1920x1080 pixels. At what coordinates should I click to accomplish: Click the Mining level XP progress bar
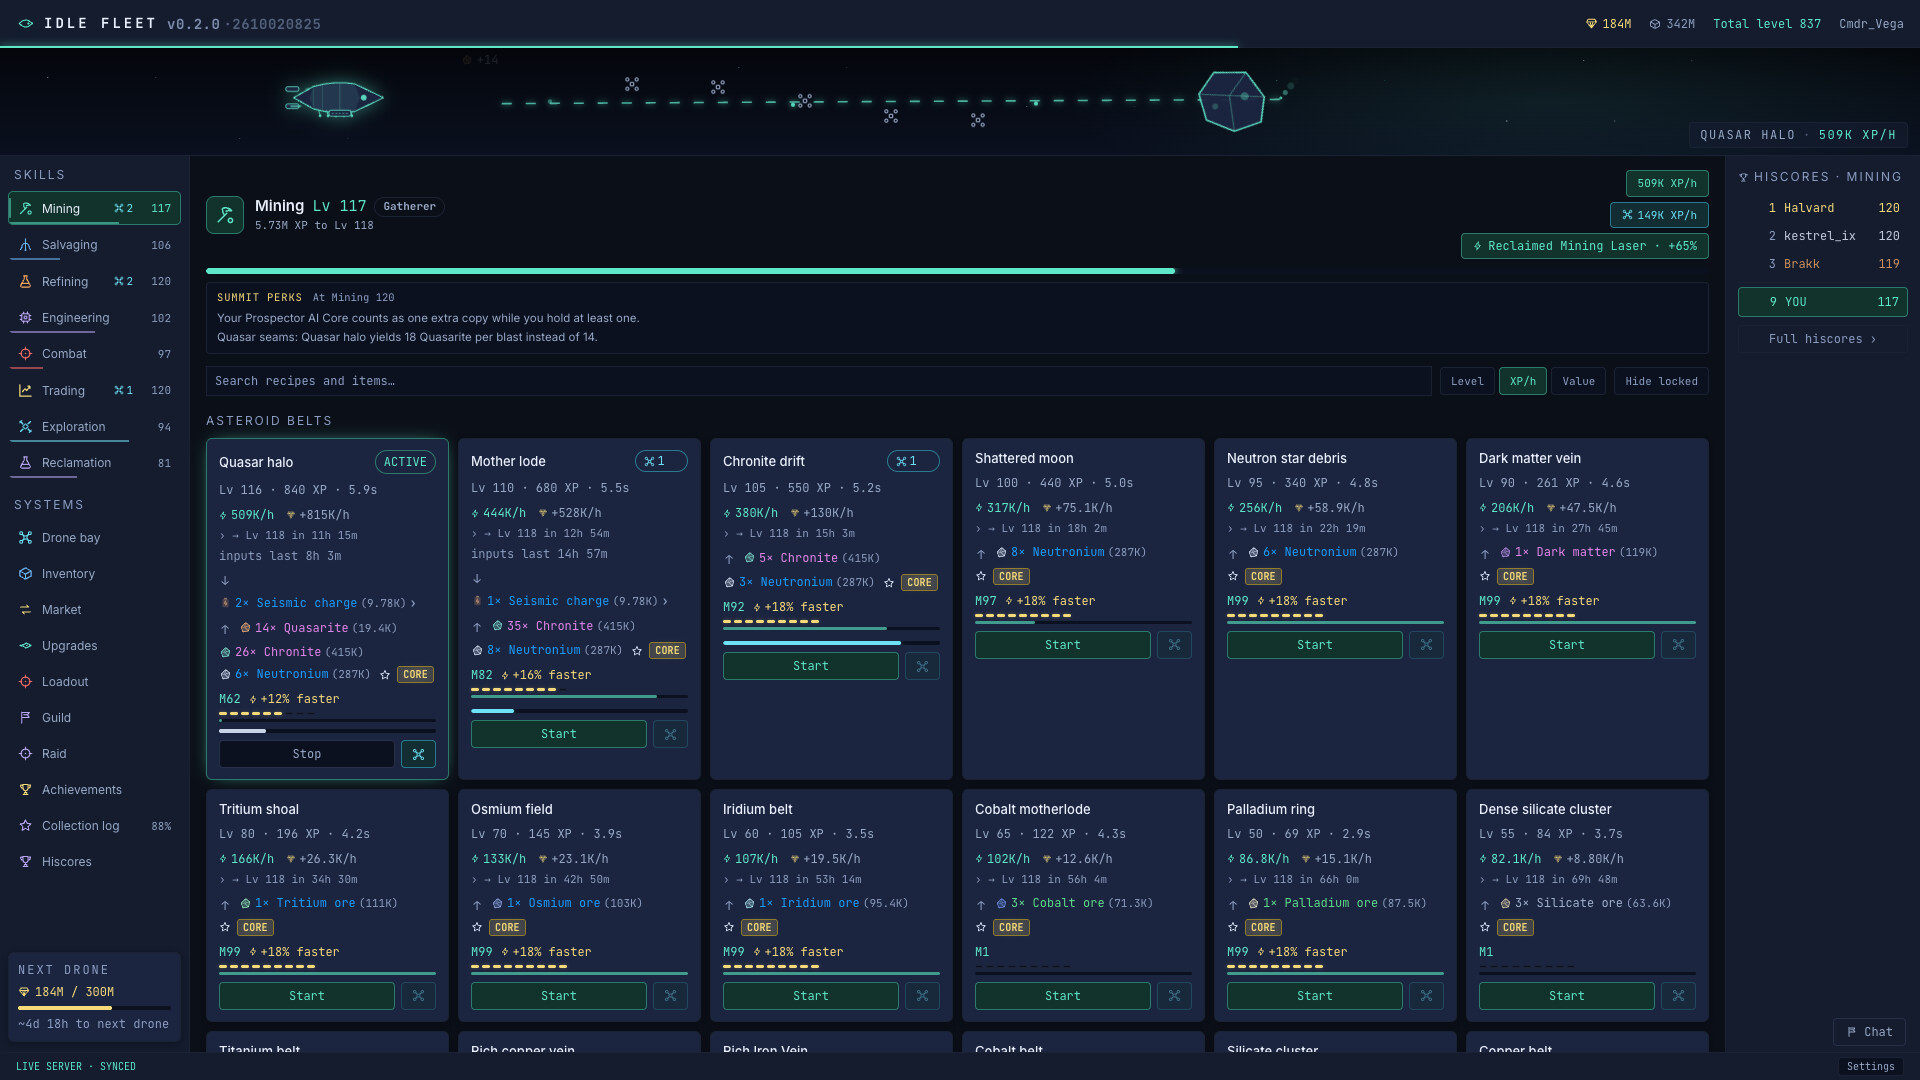(x=957, y=271)
